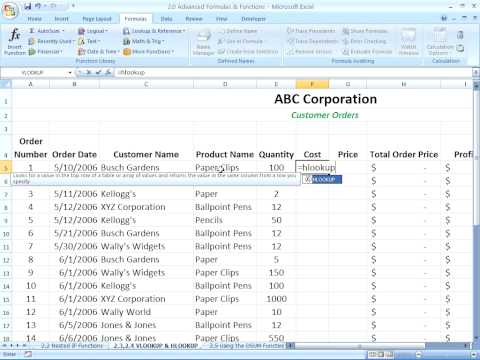Screen dimensions: 480x360
Task: Switch to the Review tab
Action: [x=194, y=19]
